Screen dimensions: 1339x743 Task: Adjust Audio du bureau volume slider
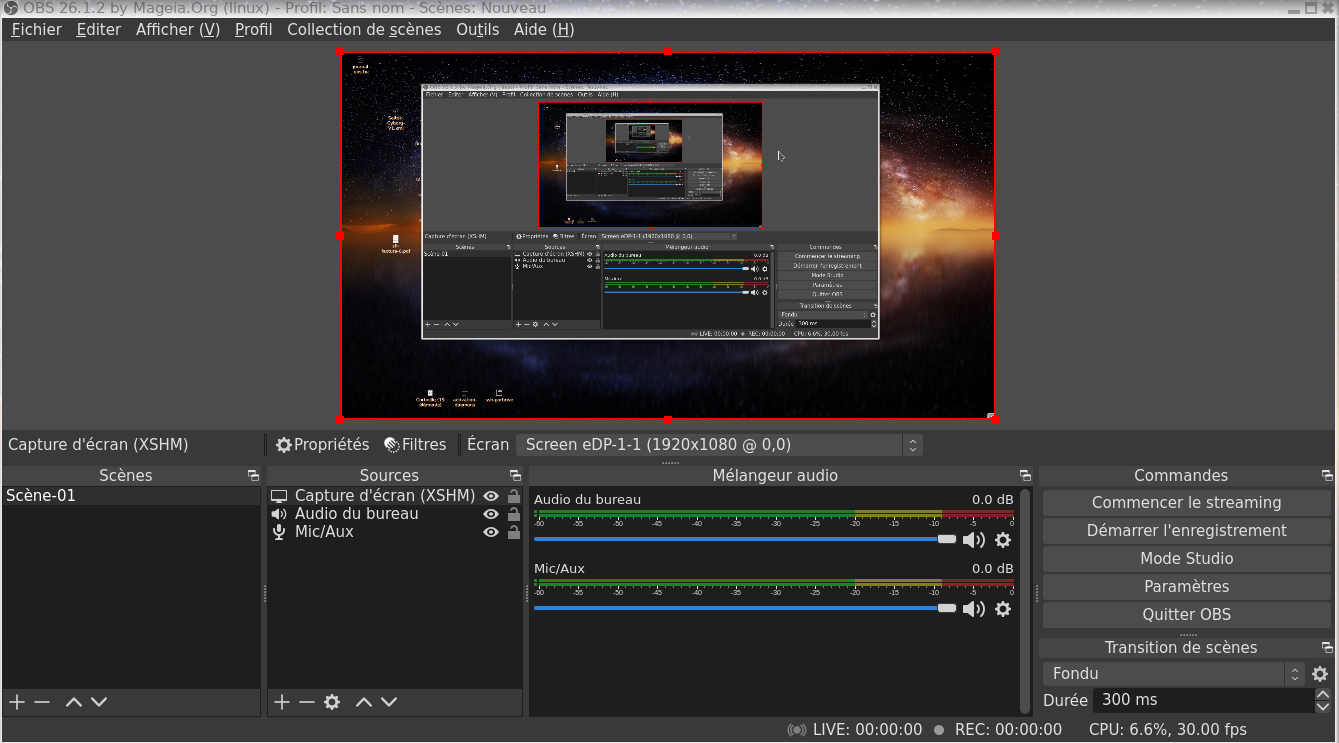(745, 540)
